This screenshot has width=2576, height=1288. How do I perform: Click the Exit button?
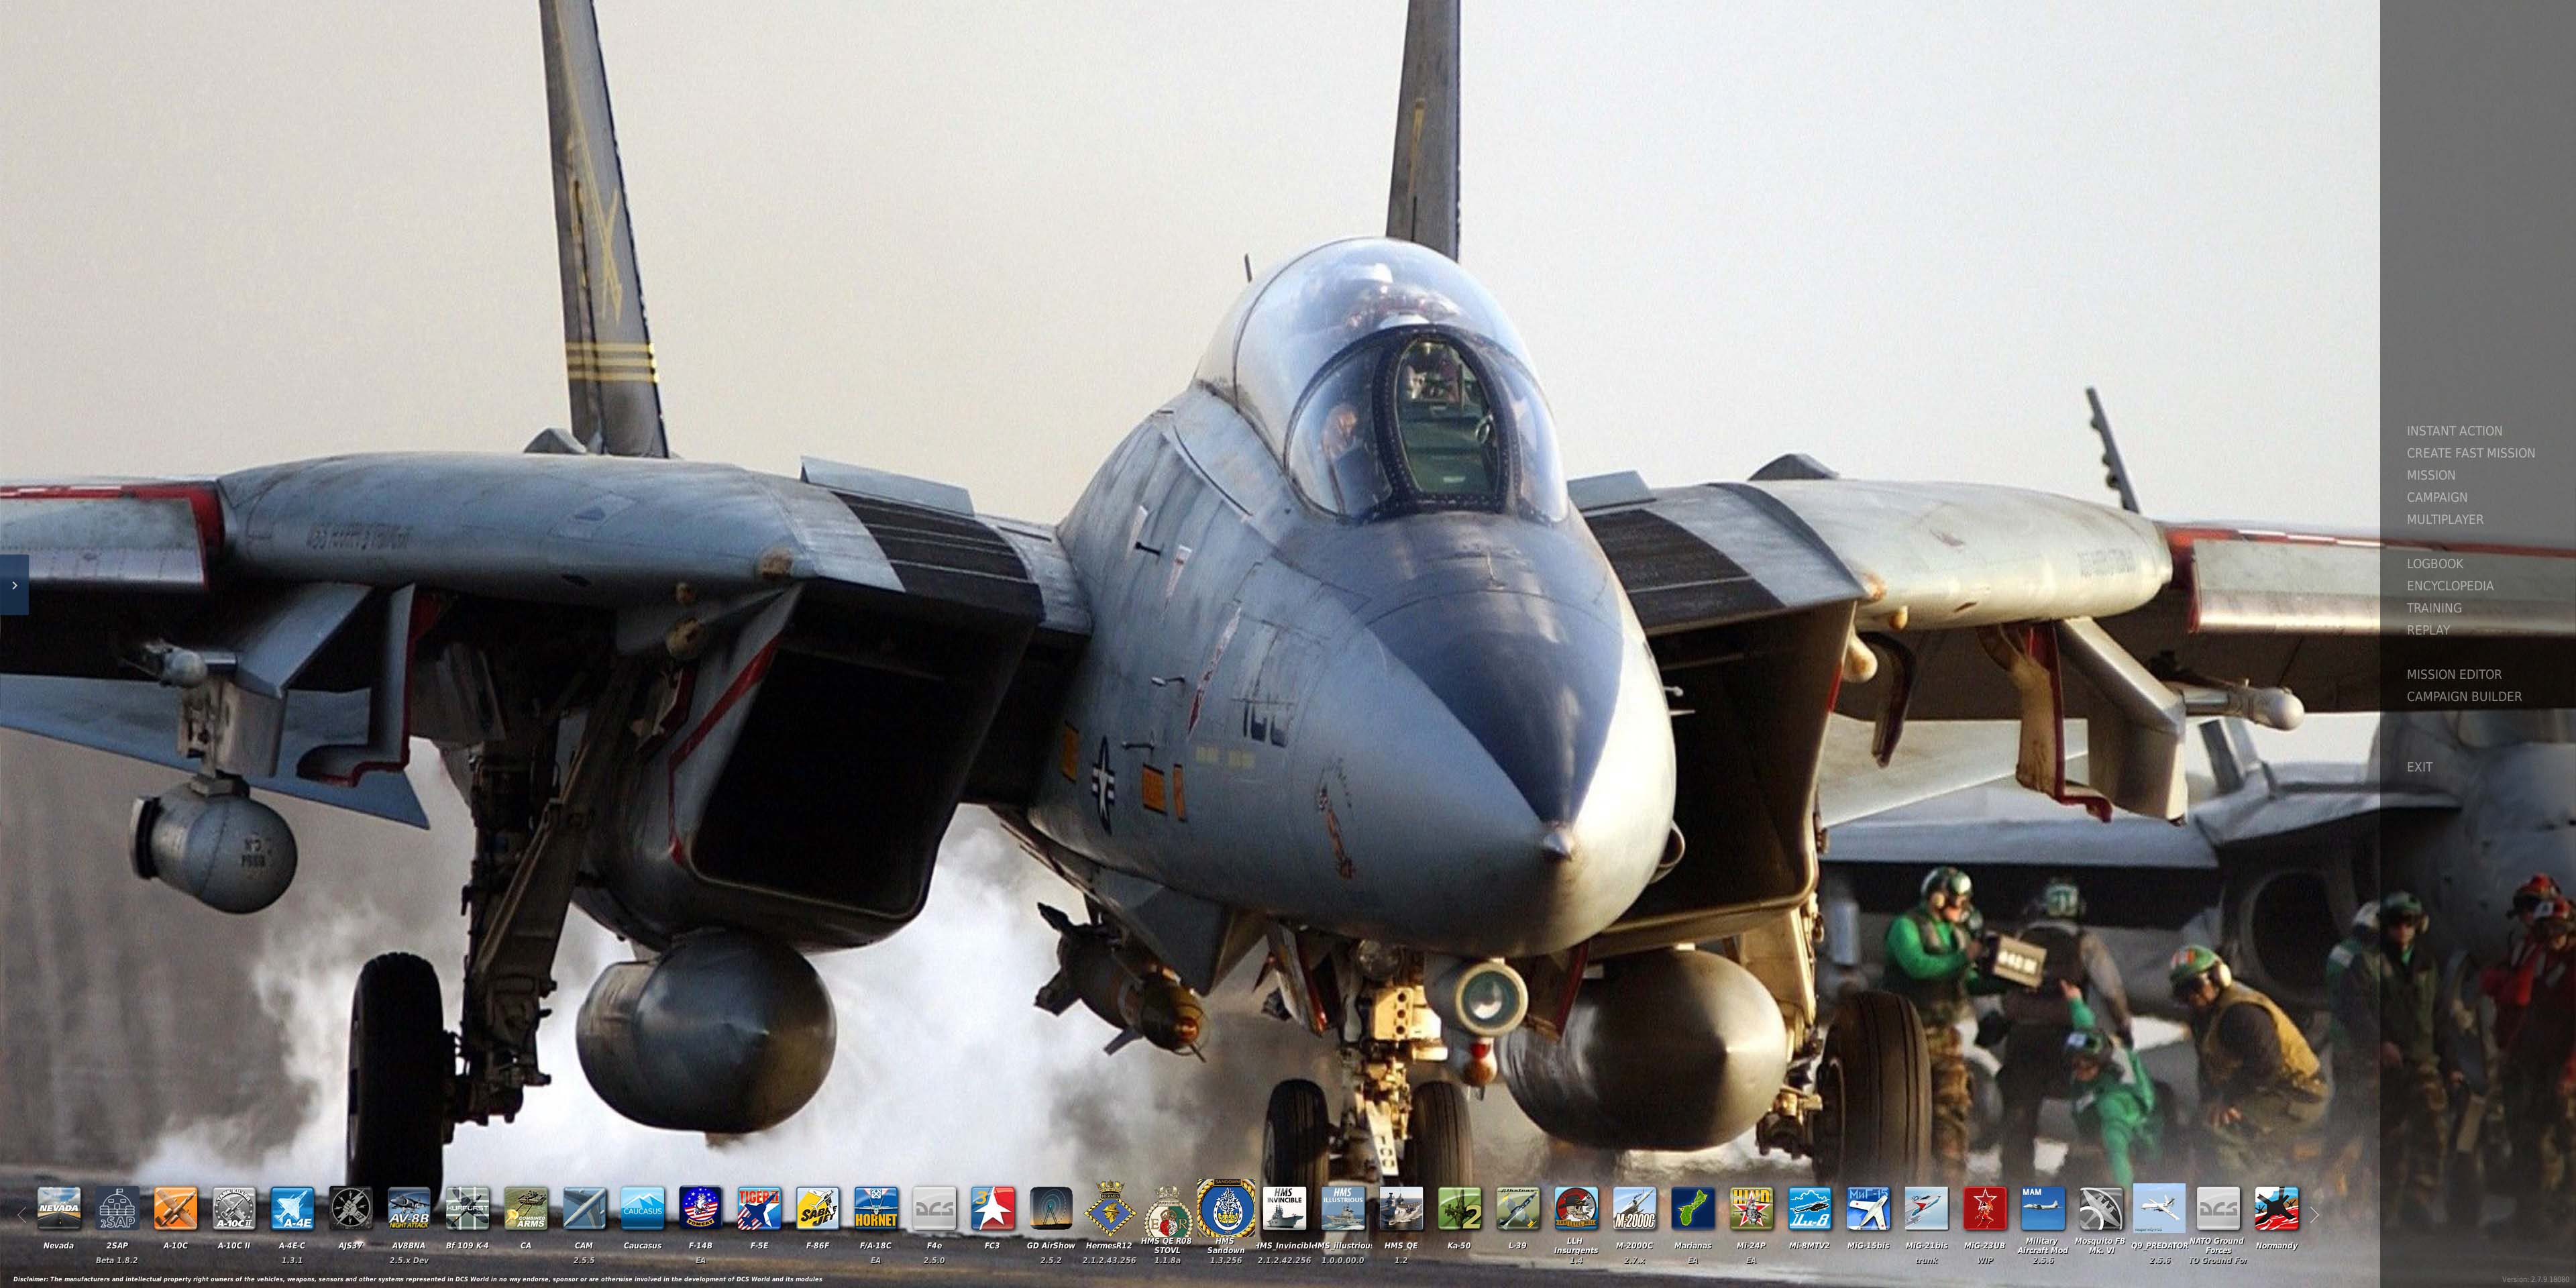(2419, 767)
